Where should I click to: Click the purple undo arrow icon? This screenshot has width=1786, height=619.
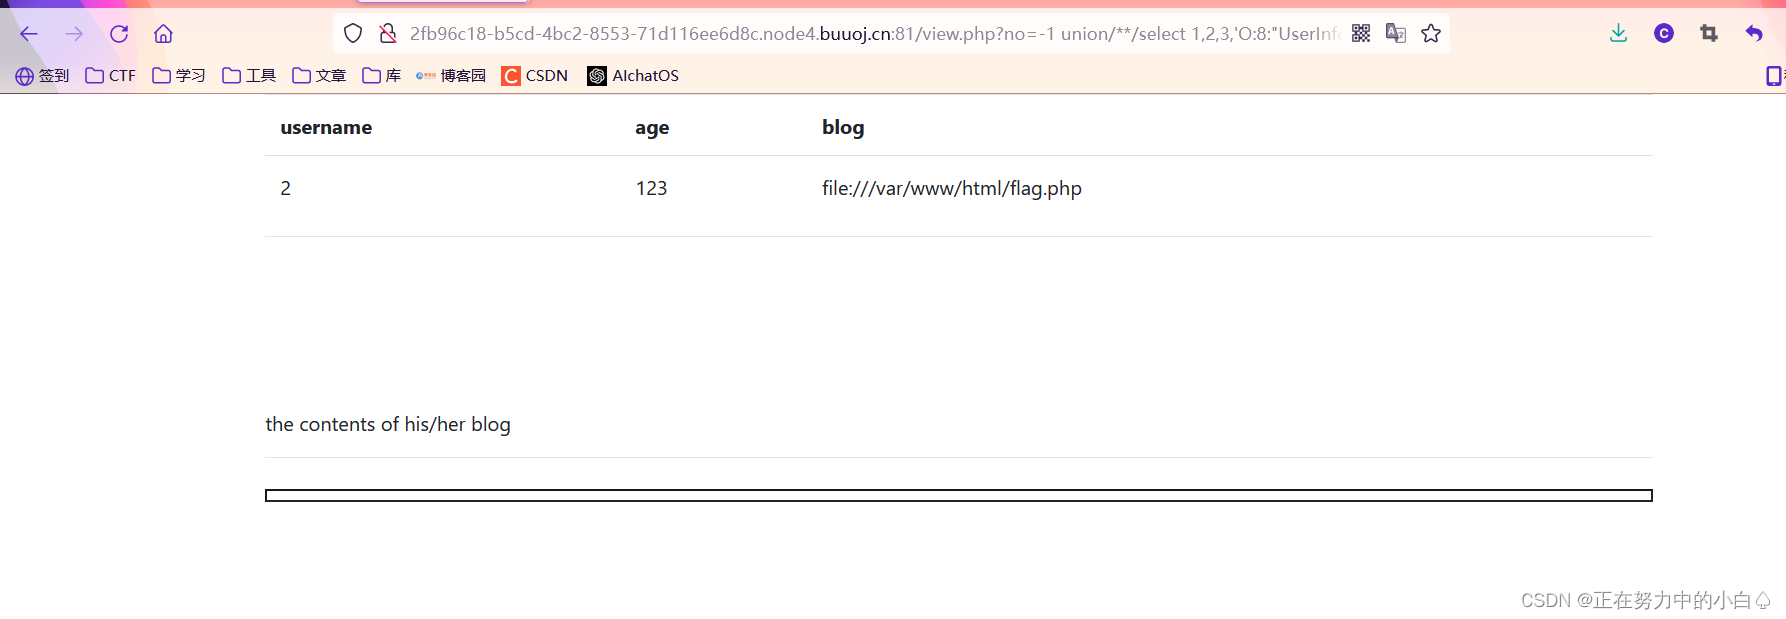click(x=1754, y=34)
